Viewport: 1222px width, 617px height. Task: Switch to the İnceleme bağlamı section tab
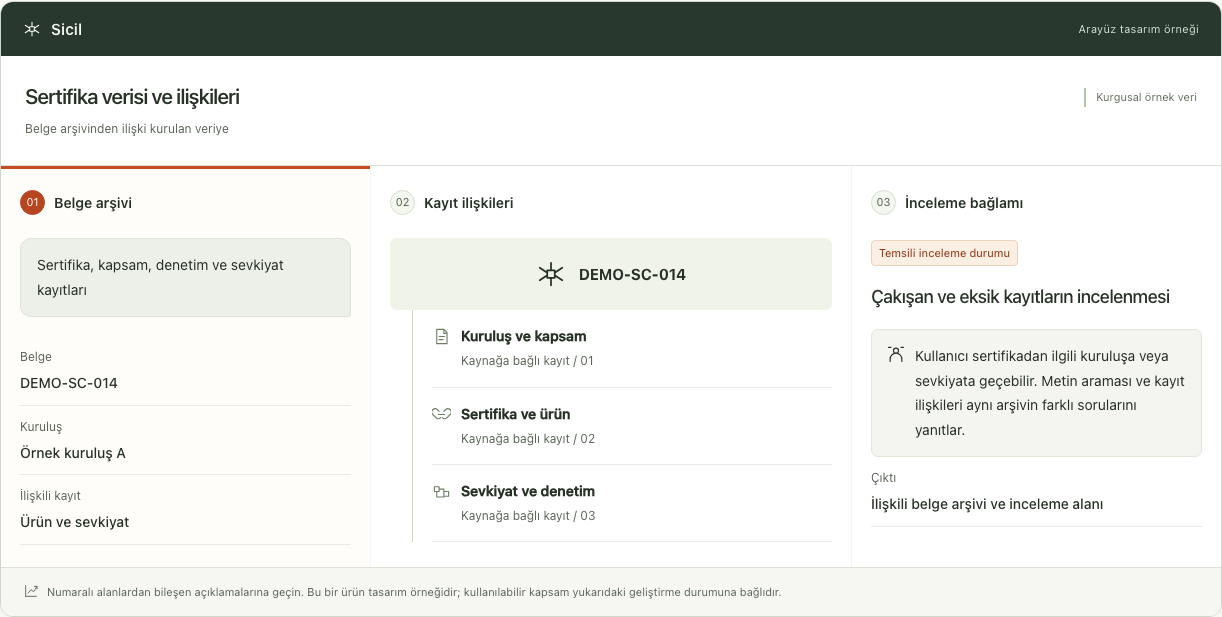point(1036,202)
